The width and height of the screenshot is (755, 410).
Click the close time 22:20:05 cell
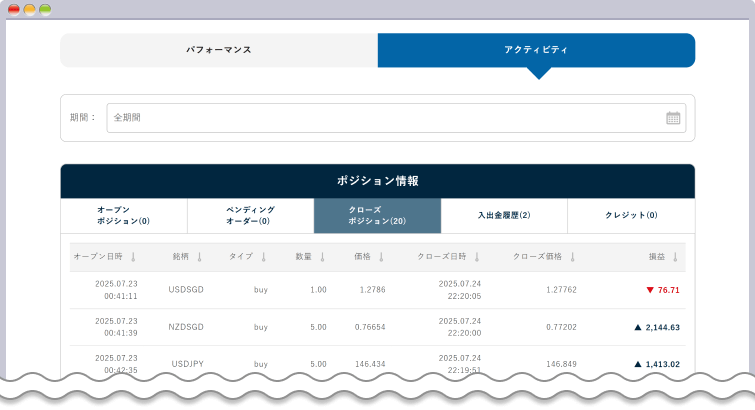point(464,296)
